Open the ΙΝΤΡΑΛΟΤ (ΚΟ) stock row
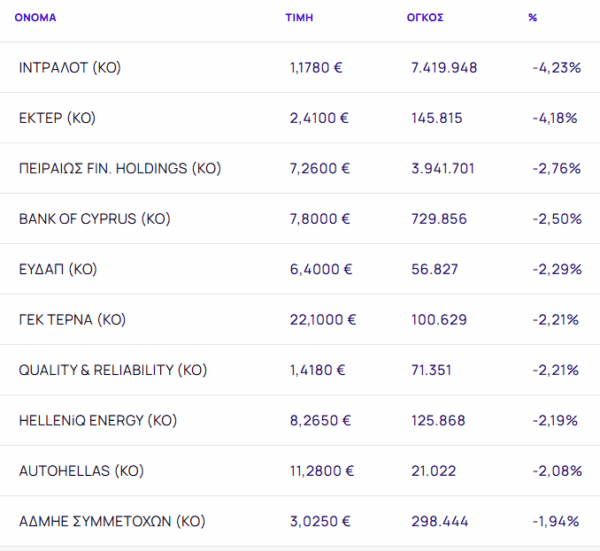 [69, 67]
